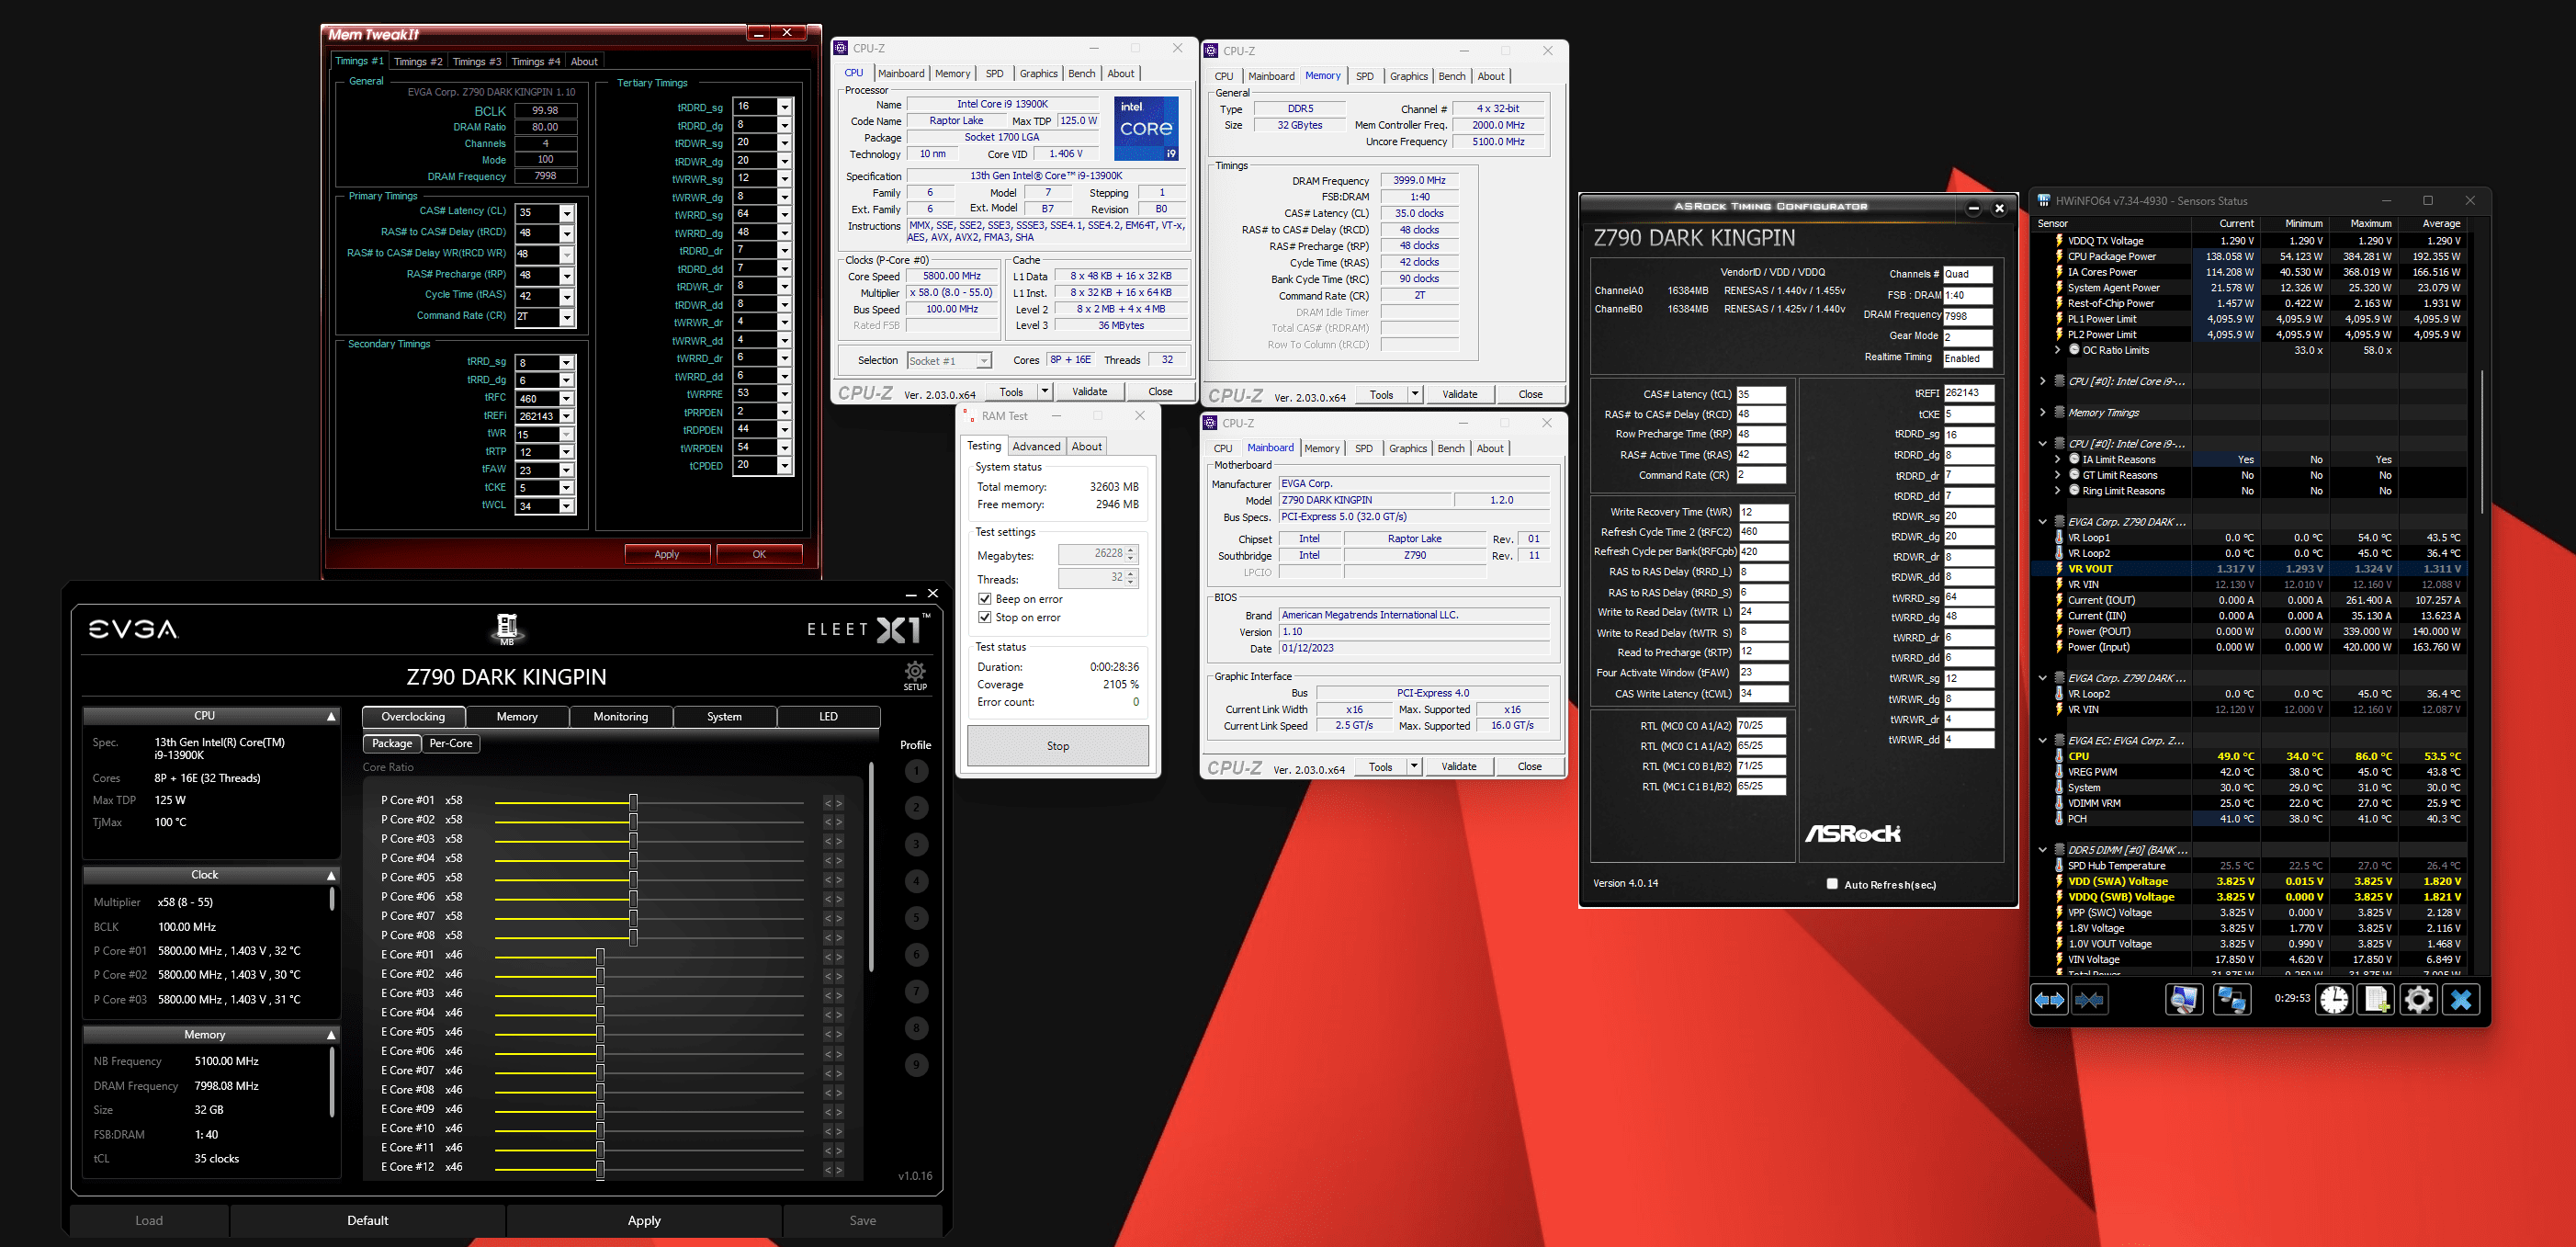Open SPD tab in CPU-Z Memory window
Viewport: 2576px width, 1247px height.
tap(1365, 76)
